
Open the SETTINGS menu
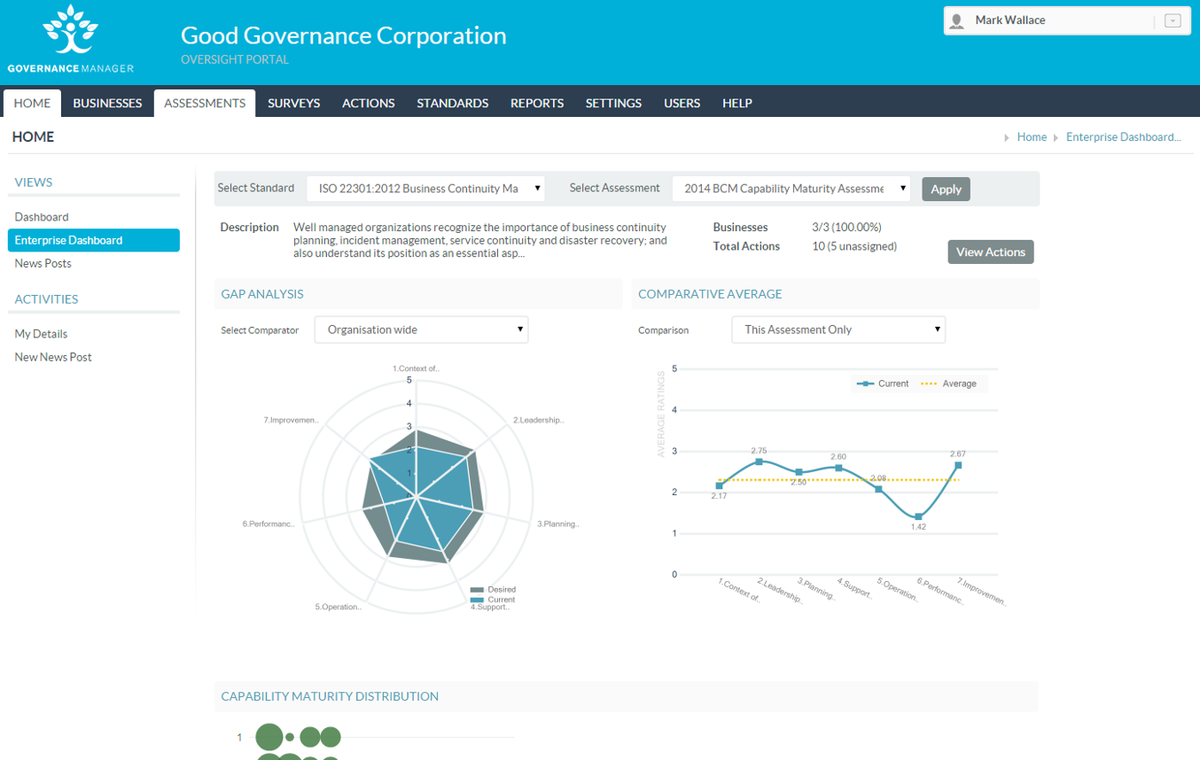[x=613, y=103]
